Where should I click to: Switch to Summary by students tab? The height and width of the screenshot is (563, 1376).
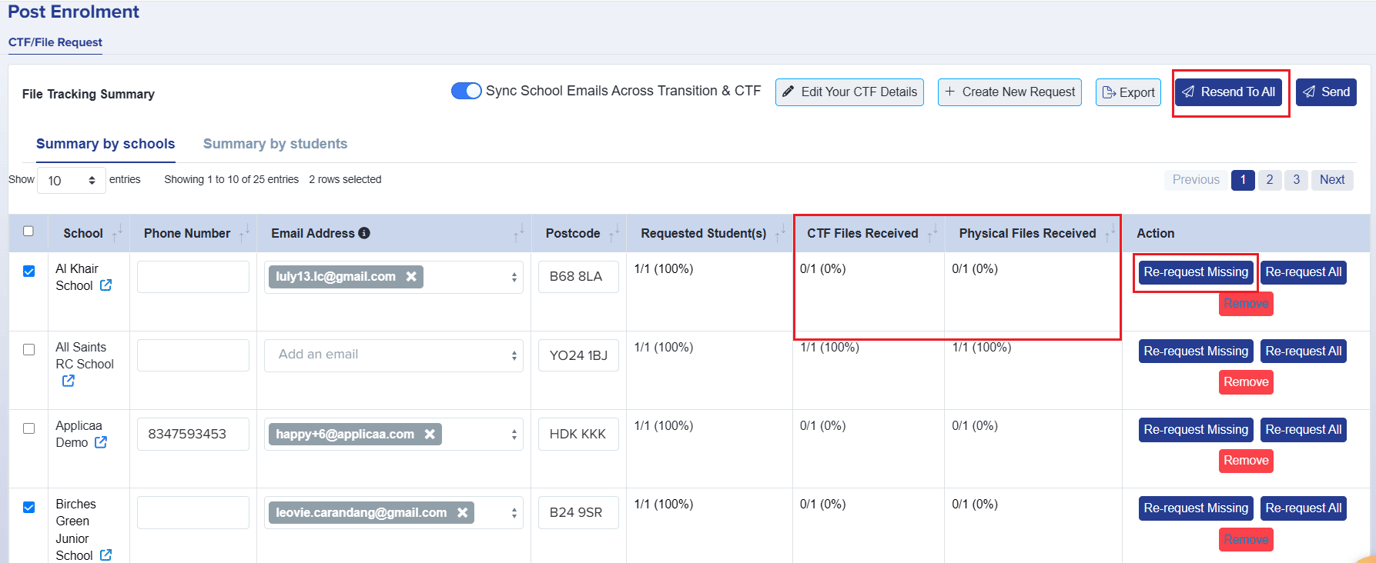(275, 144)
